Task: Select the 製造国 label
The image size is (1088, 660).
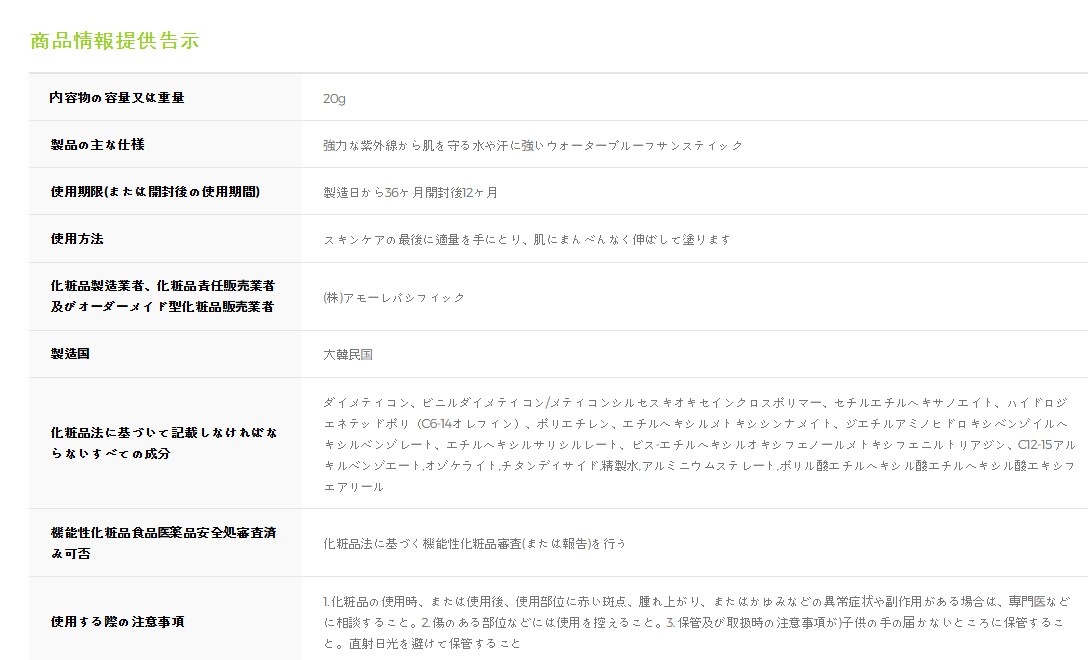Action: click(x=70, y=354)
